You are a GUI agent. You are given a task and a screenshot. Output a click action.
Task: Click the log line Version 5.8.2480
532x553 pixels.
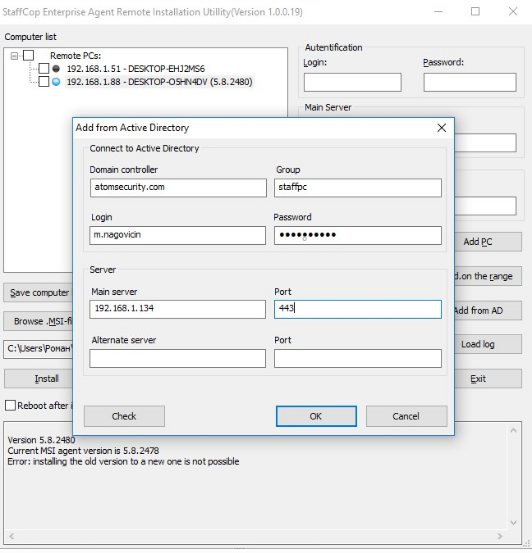point(42,440)
